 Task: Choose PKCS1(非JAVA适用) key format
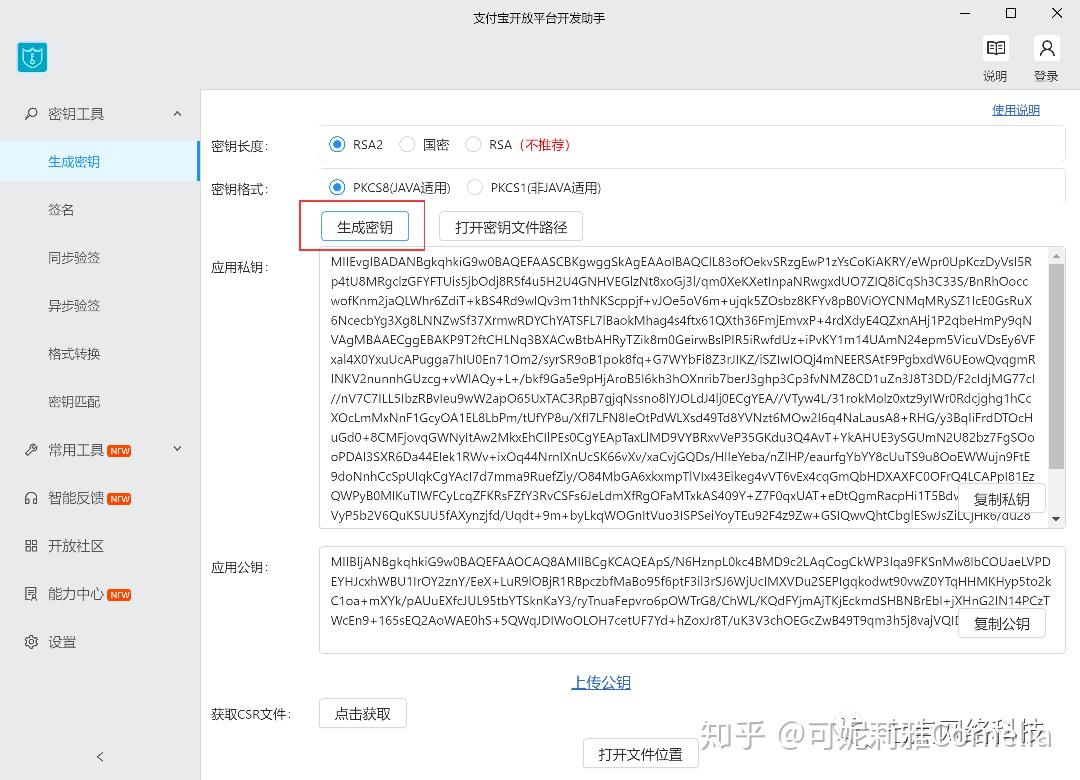[475, 187]
